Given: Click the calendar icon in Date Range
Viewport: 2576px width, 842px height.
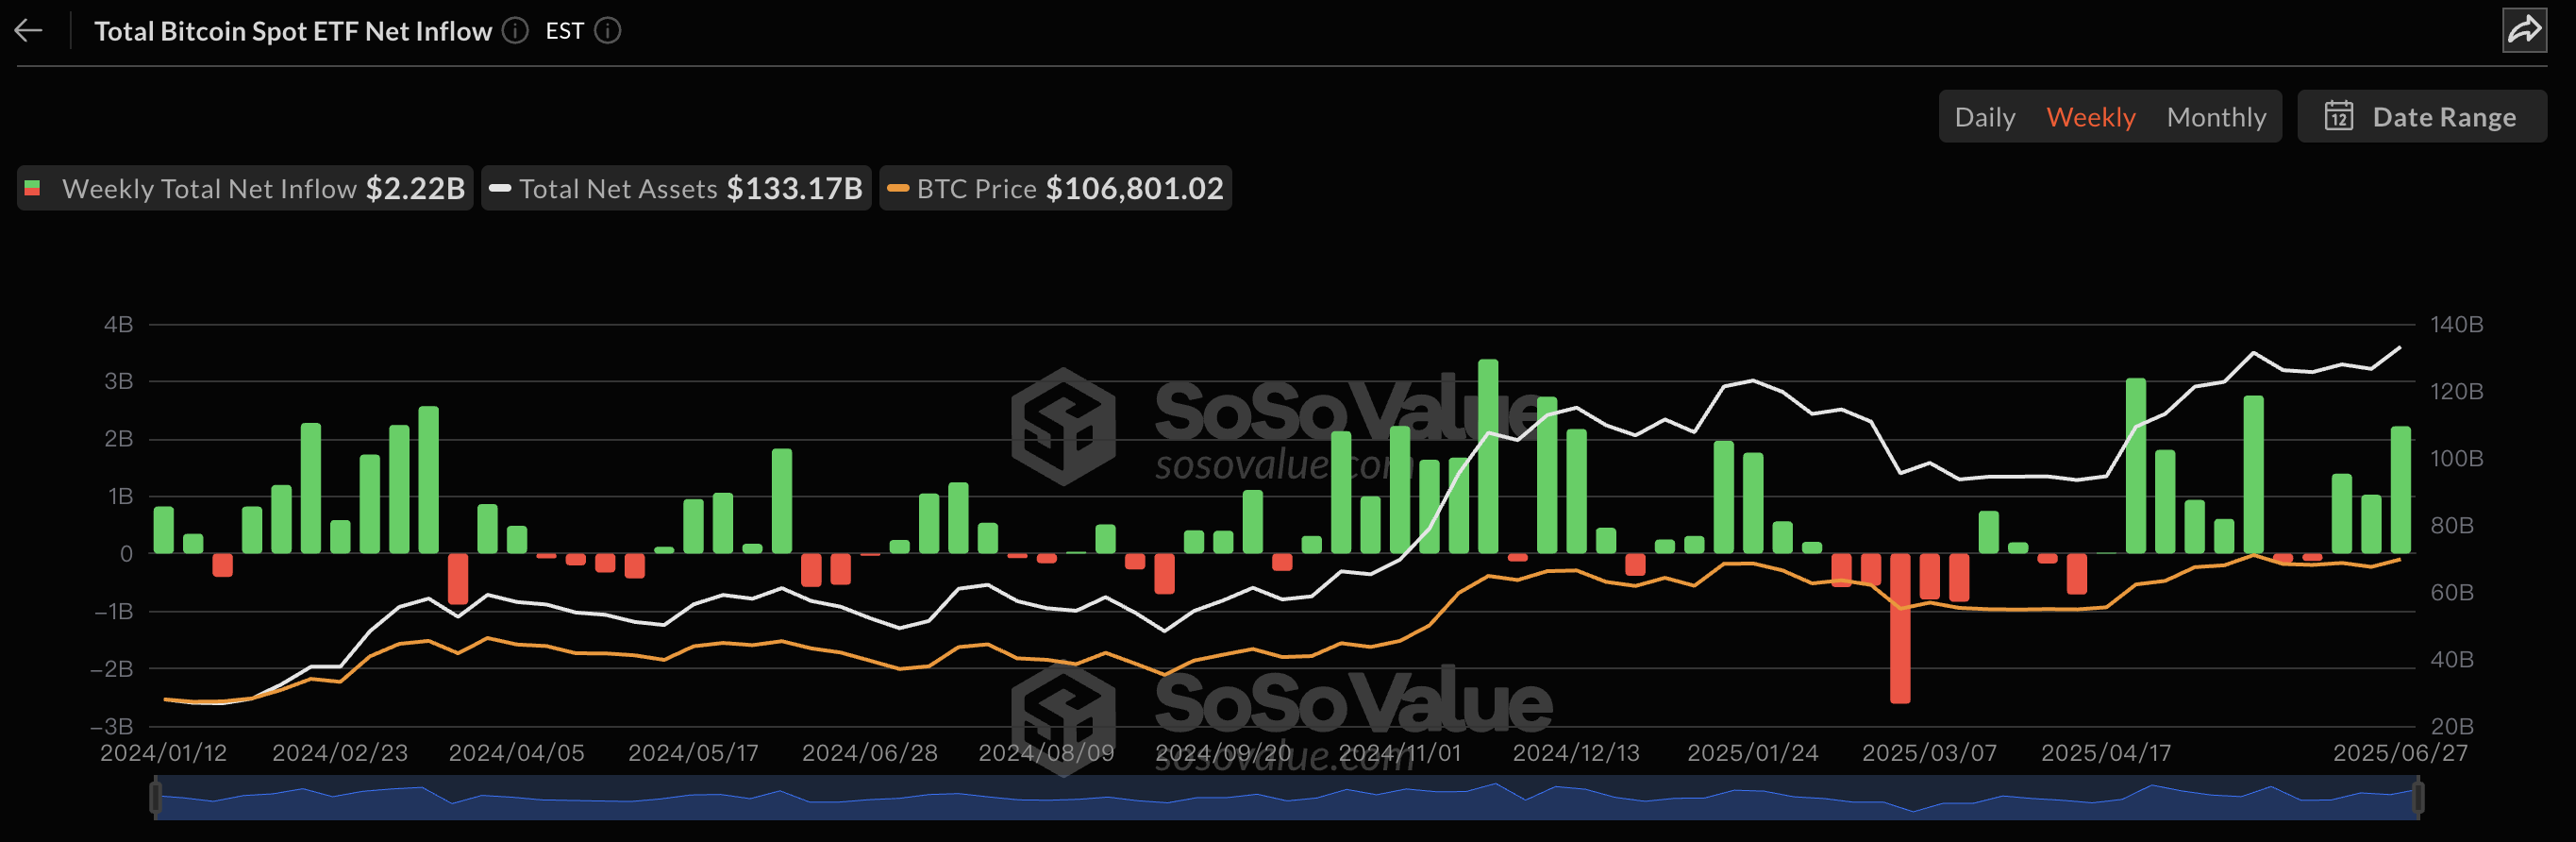Looking at the screenshot, I should 2338,117.
